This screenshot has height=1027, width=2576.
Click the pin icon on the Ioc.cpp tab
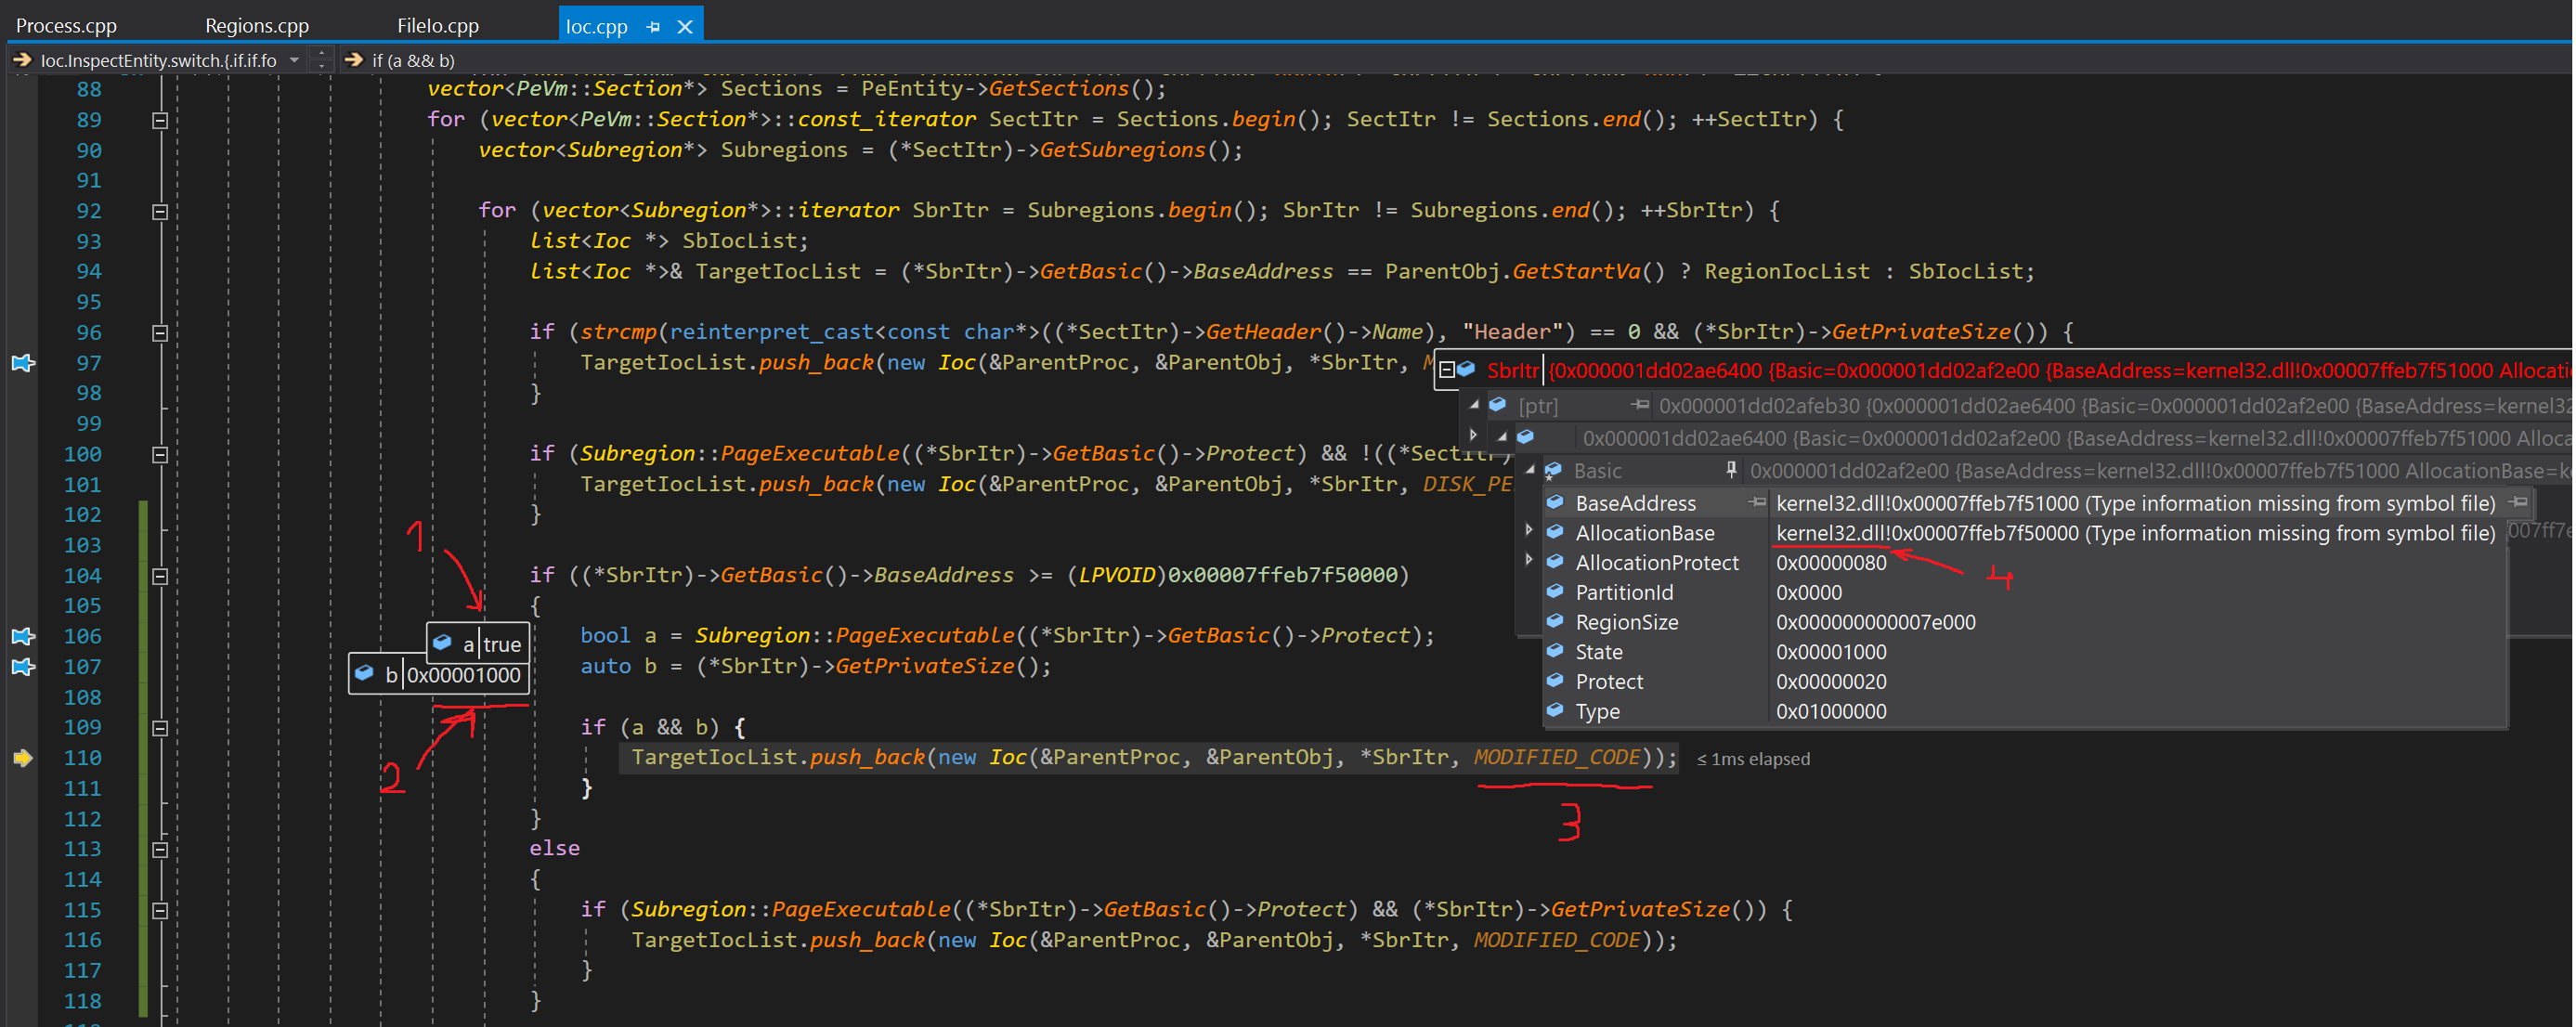[653, 27]
